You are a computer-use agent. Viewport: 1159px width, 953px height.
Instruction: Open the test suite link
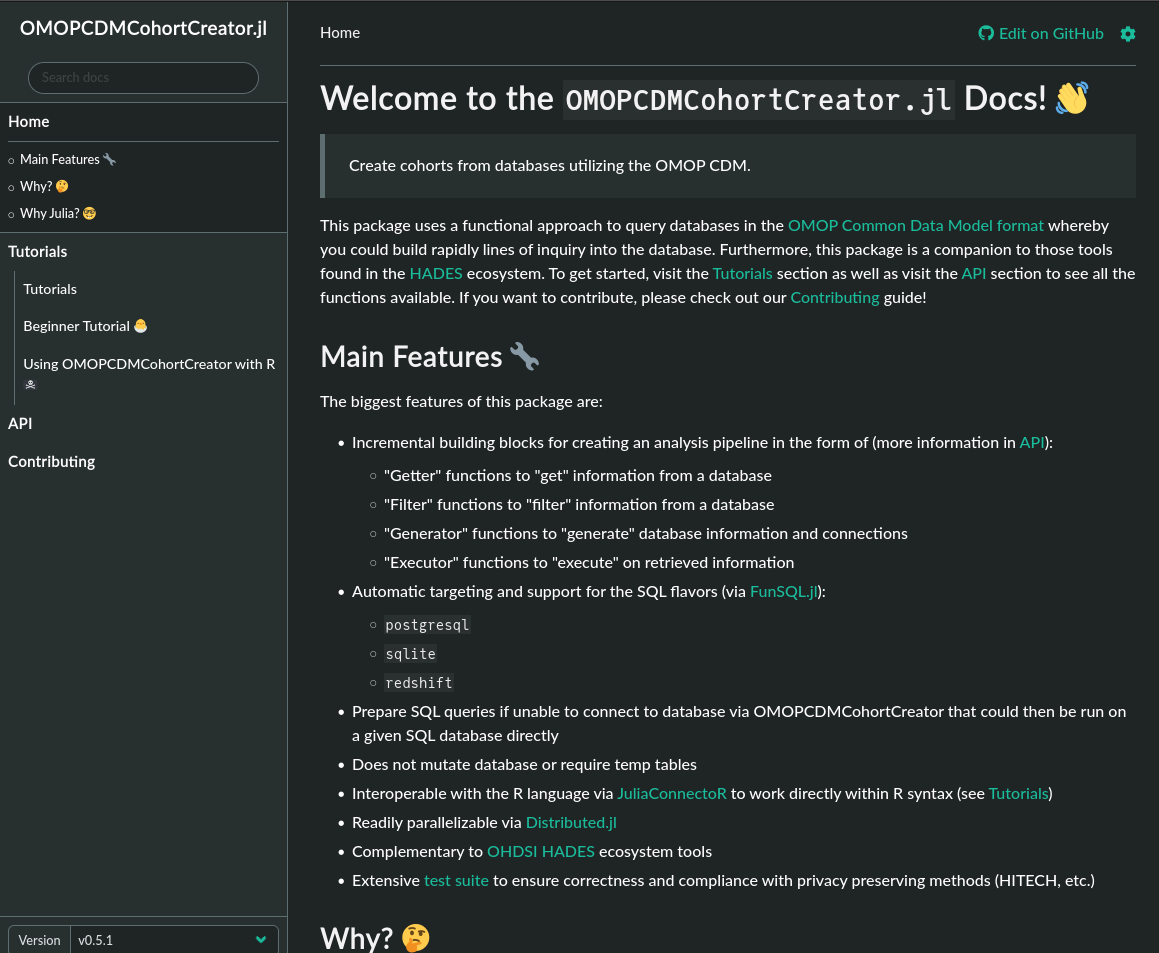coord(456,881)
